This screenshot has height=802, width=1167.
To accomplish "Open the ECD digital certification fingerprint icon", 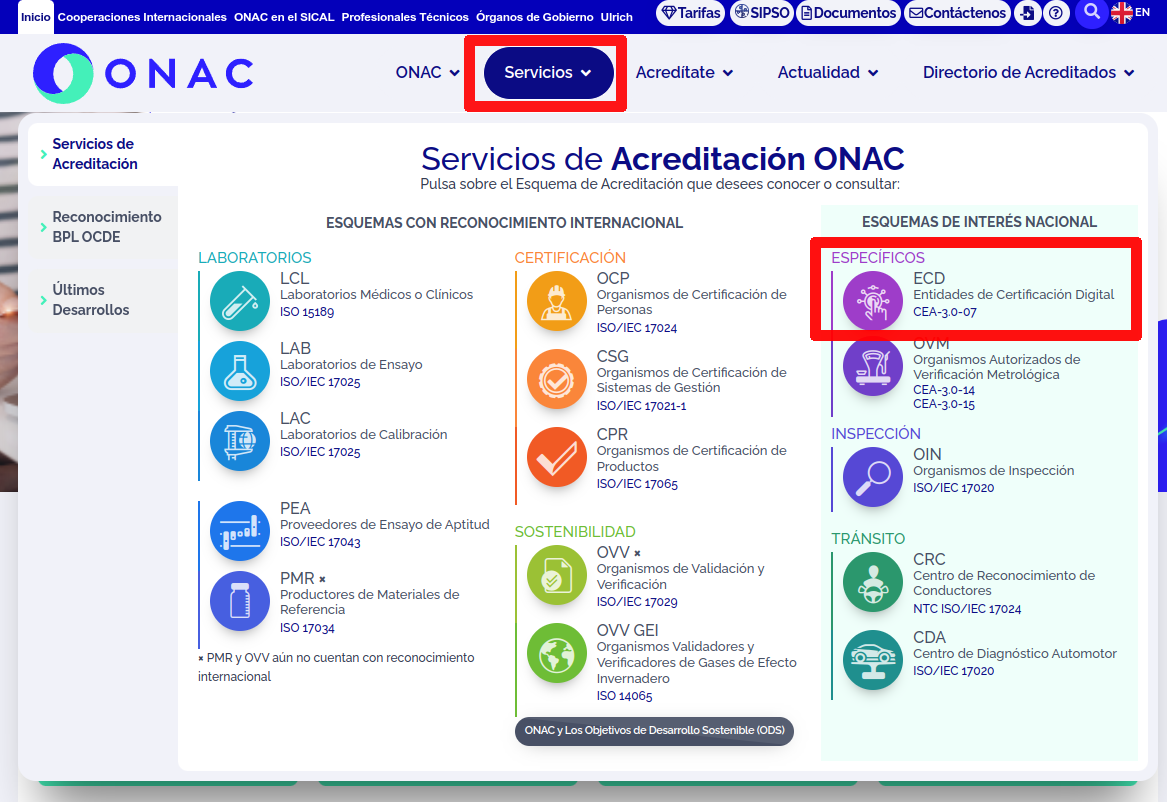I will [873, 301].
